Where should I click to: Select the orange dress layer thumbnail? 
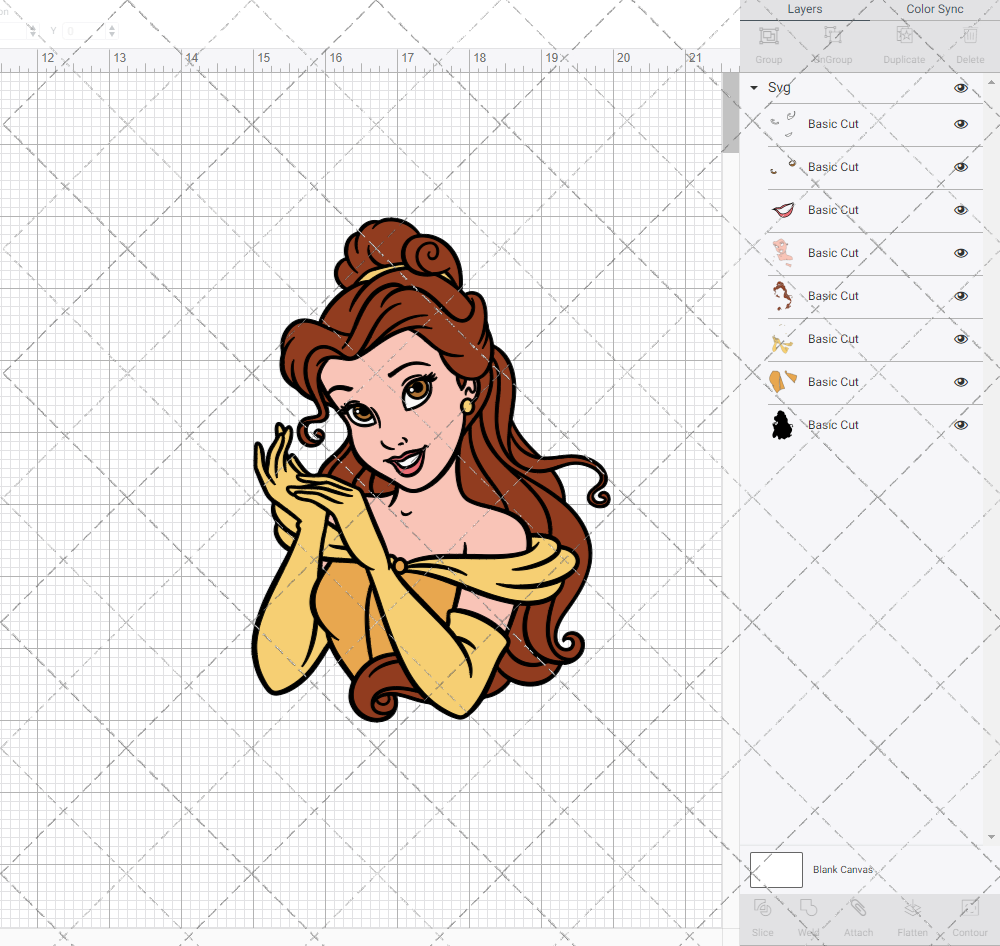click(x=783, y=381)
